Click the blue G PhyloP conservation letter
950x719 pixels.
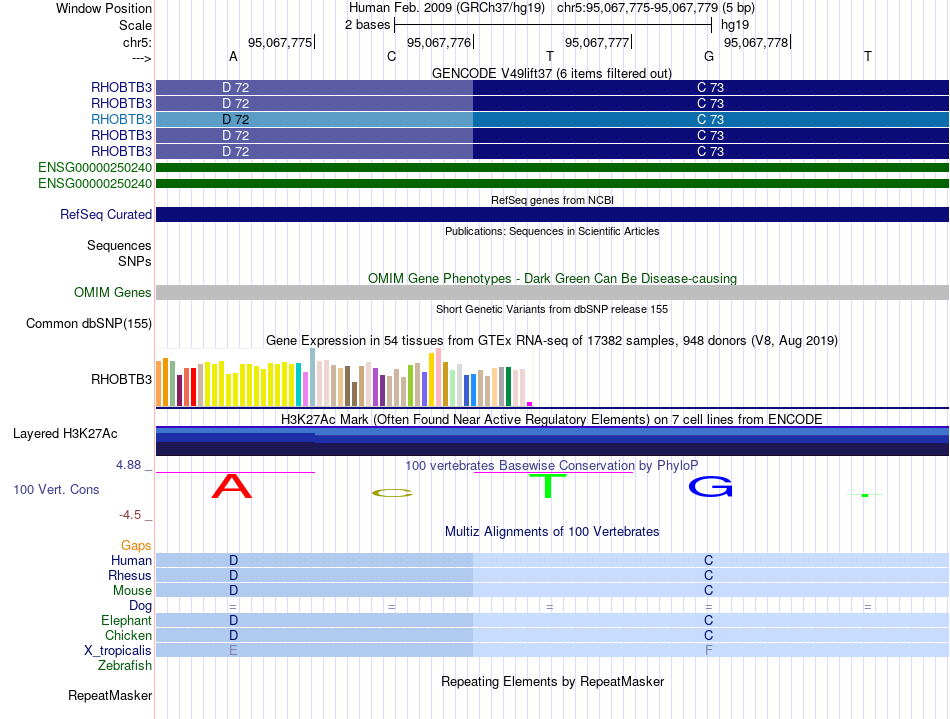coord(710,486)
